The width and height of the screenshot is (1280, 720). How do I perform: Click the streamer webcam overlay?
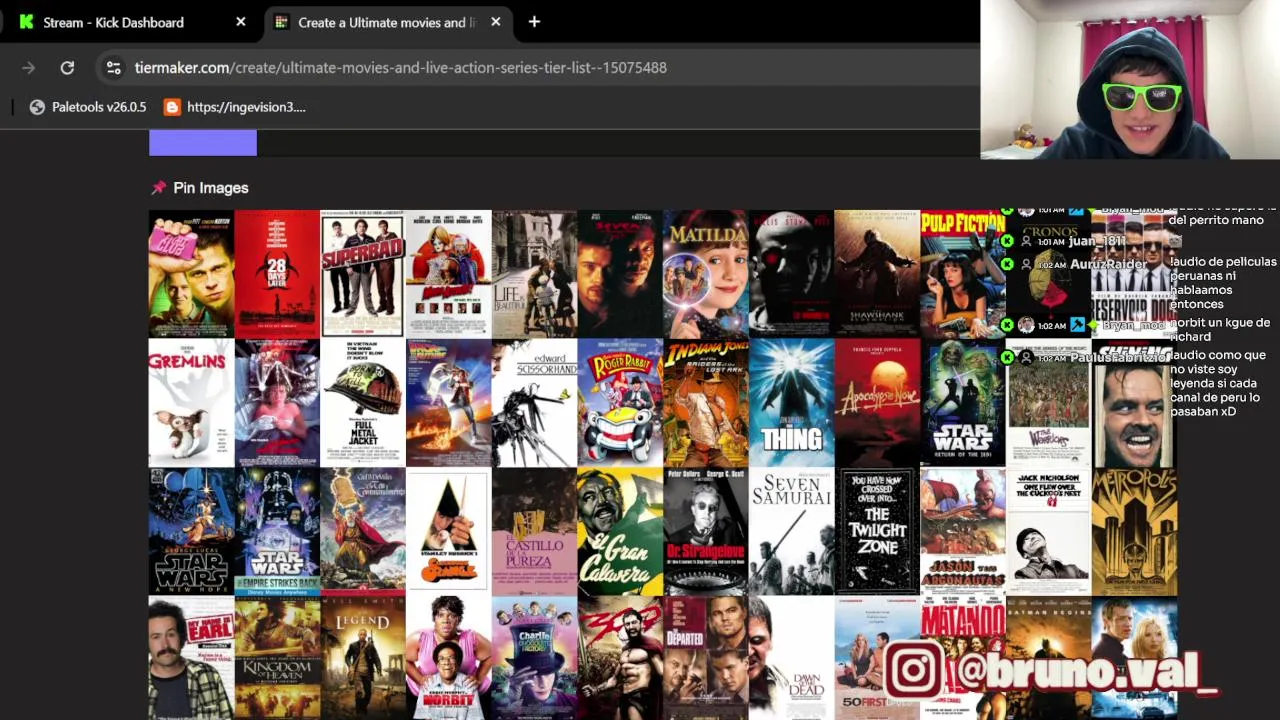pyautogui.click(x=1130, y=80)
